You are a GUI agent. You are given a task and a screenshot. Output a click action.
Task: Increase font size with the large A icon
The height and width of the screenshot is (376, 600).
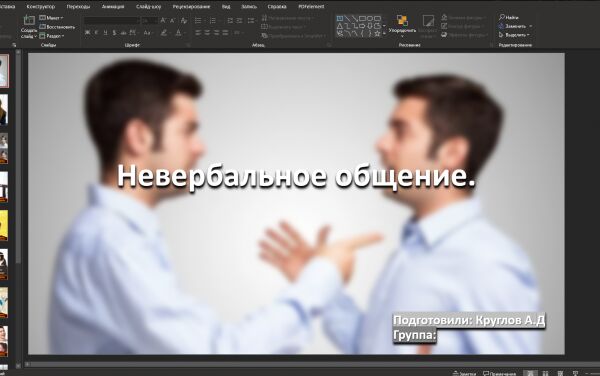(x=163, y=20)
